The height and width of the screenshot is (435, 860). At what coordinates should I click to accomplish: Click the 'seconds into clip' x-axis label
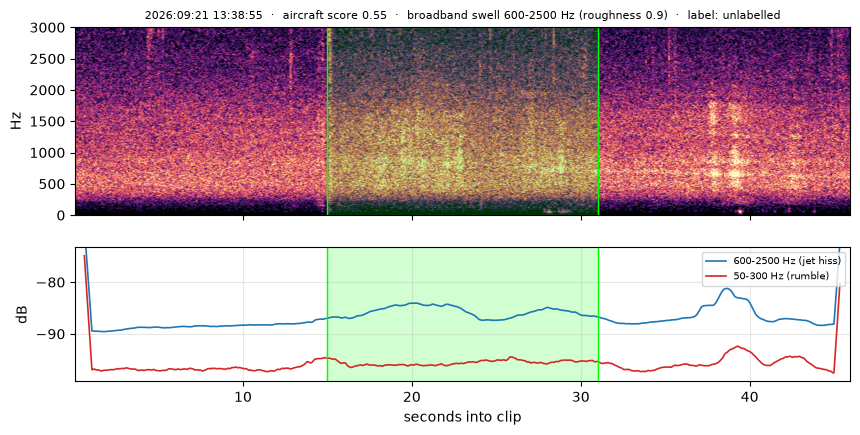point(462,417)
